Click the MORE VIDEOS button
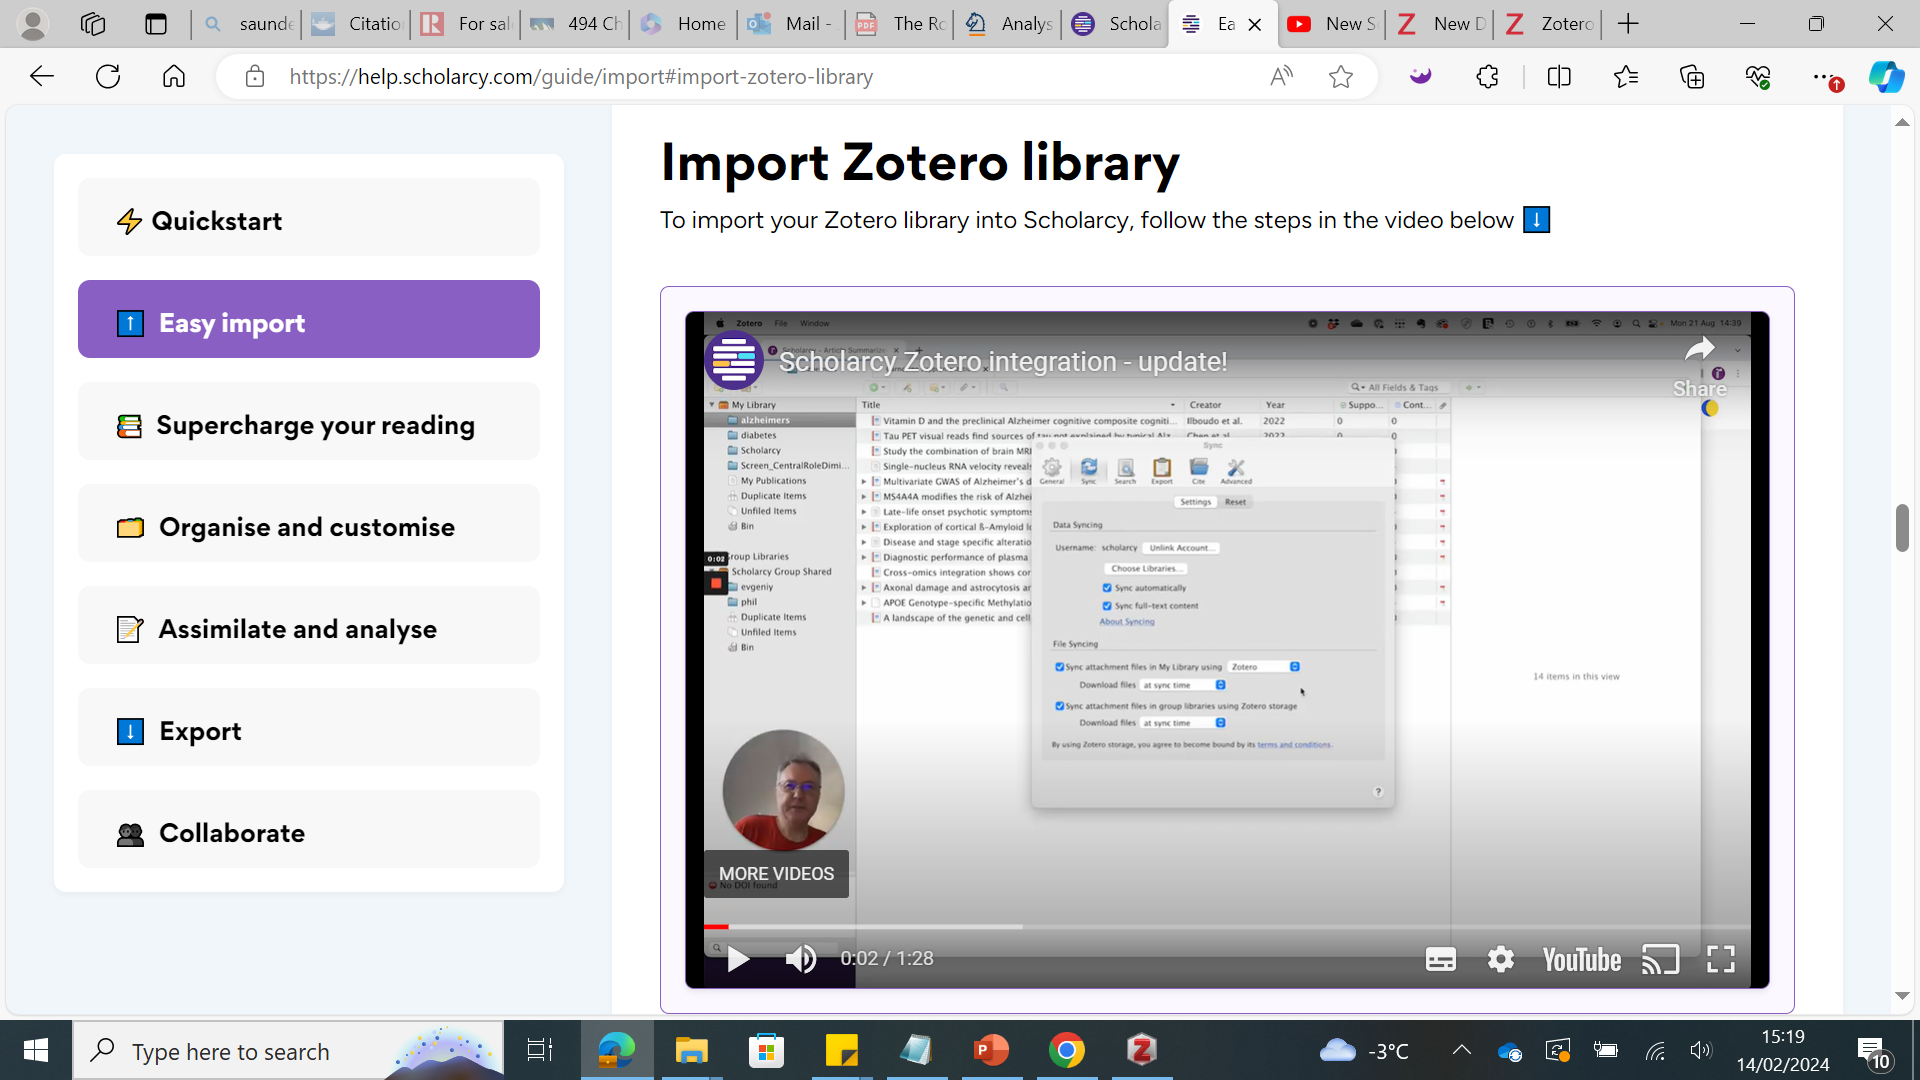 (x=776, y=873)
